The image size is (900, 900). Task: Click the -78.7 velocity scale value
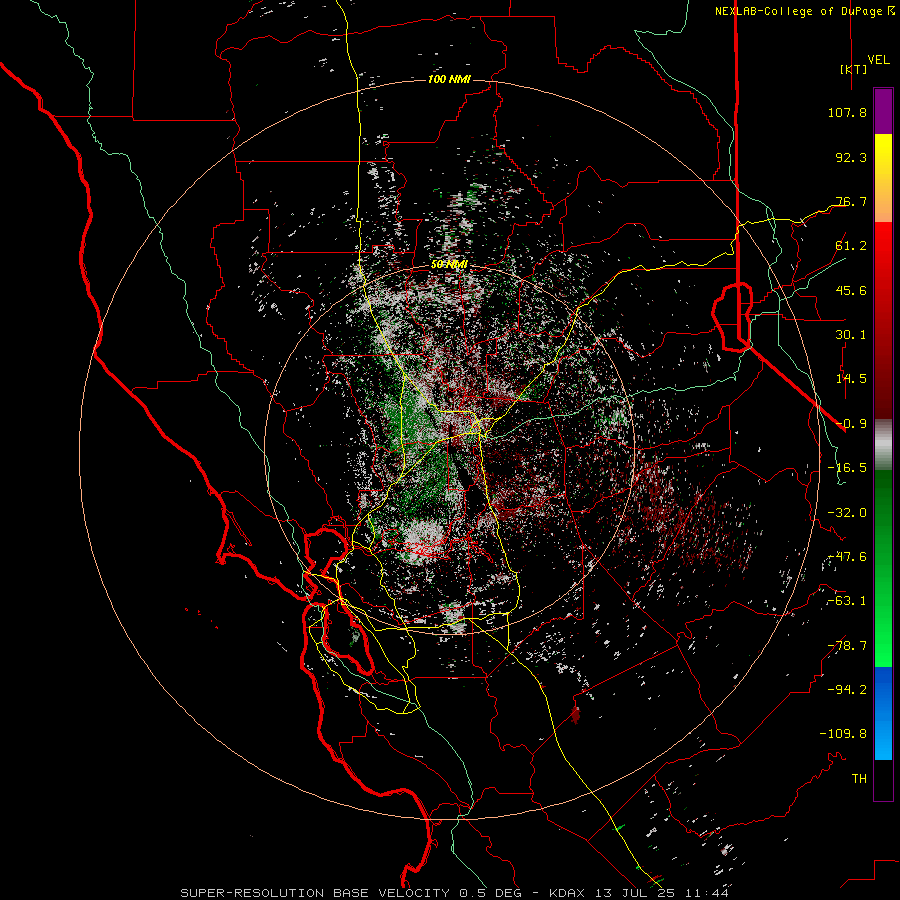pyautogui.click(x=847, y=646)
